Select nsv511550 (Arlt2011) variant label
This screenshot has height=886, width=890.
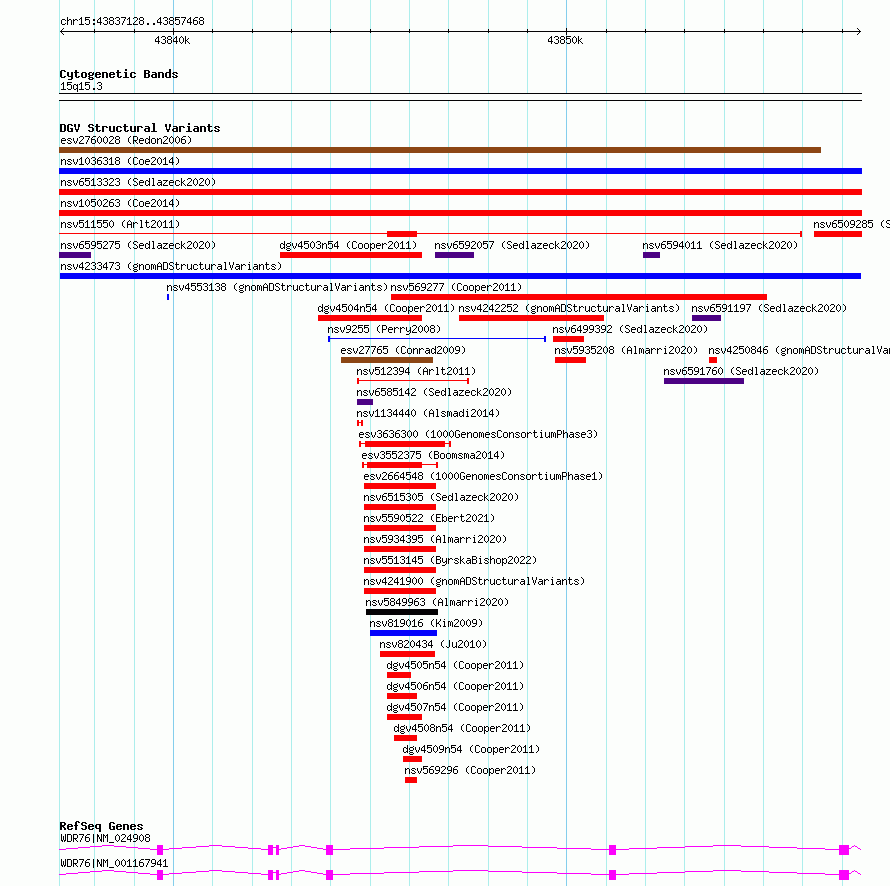pos(120,224)
